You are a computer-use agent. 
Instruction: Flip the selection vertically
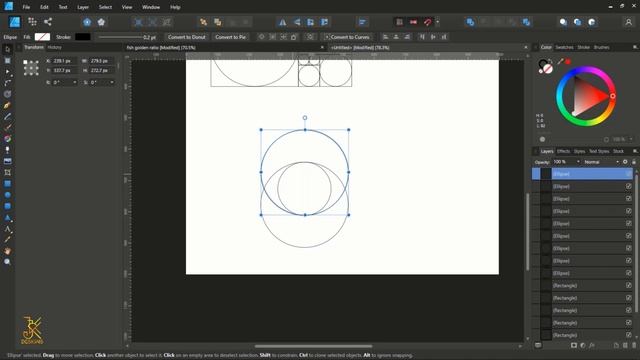tap(297, 22)
